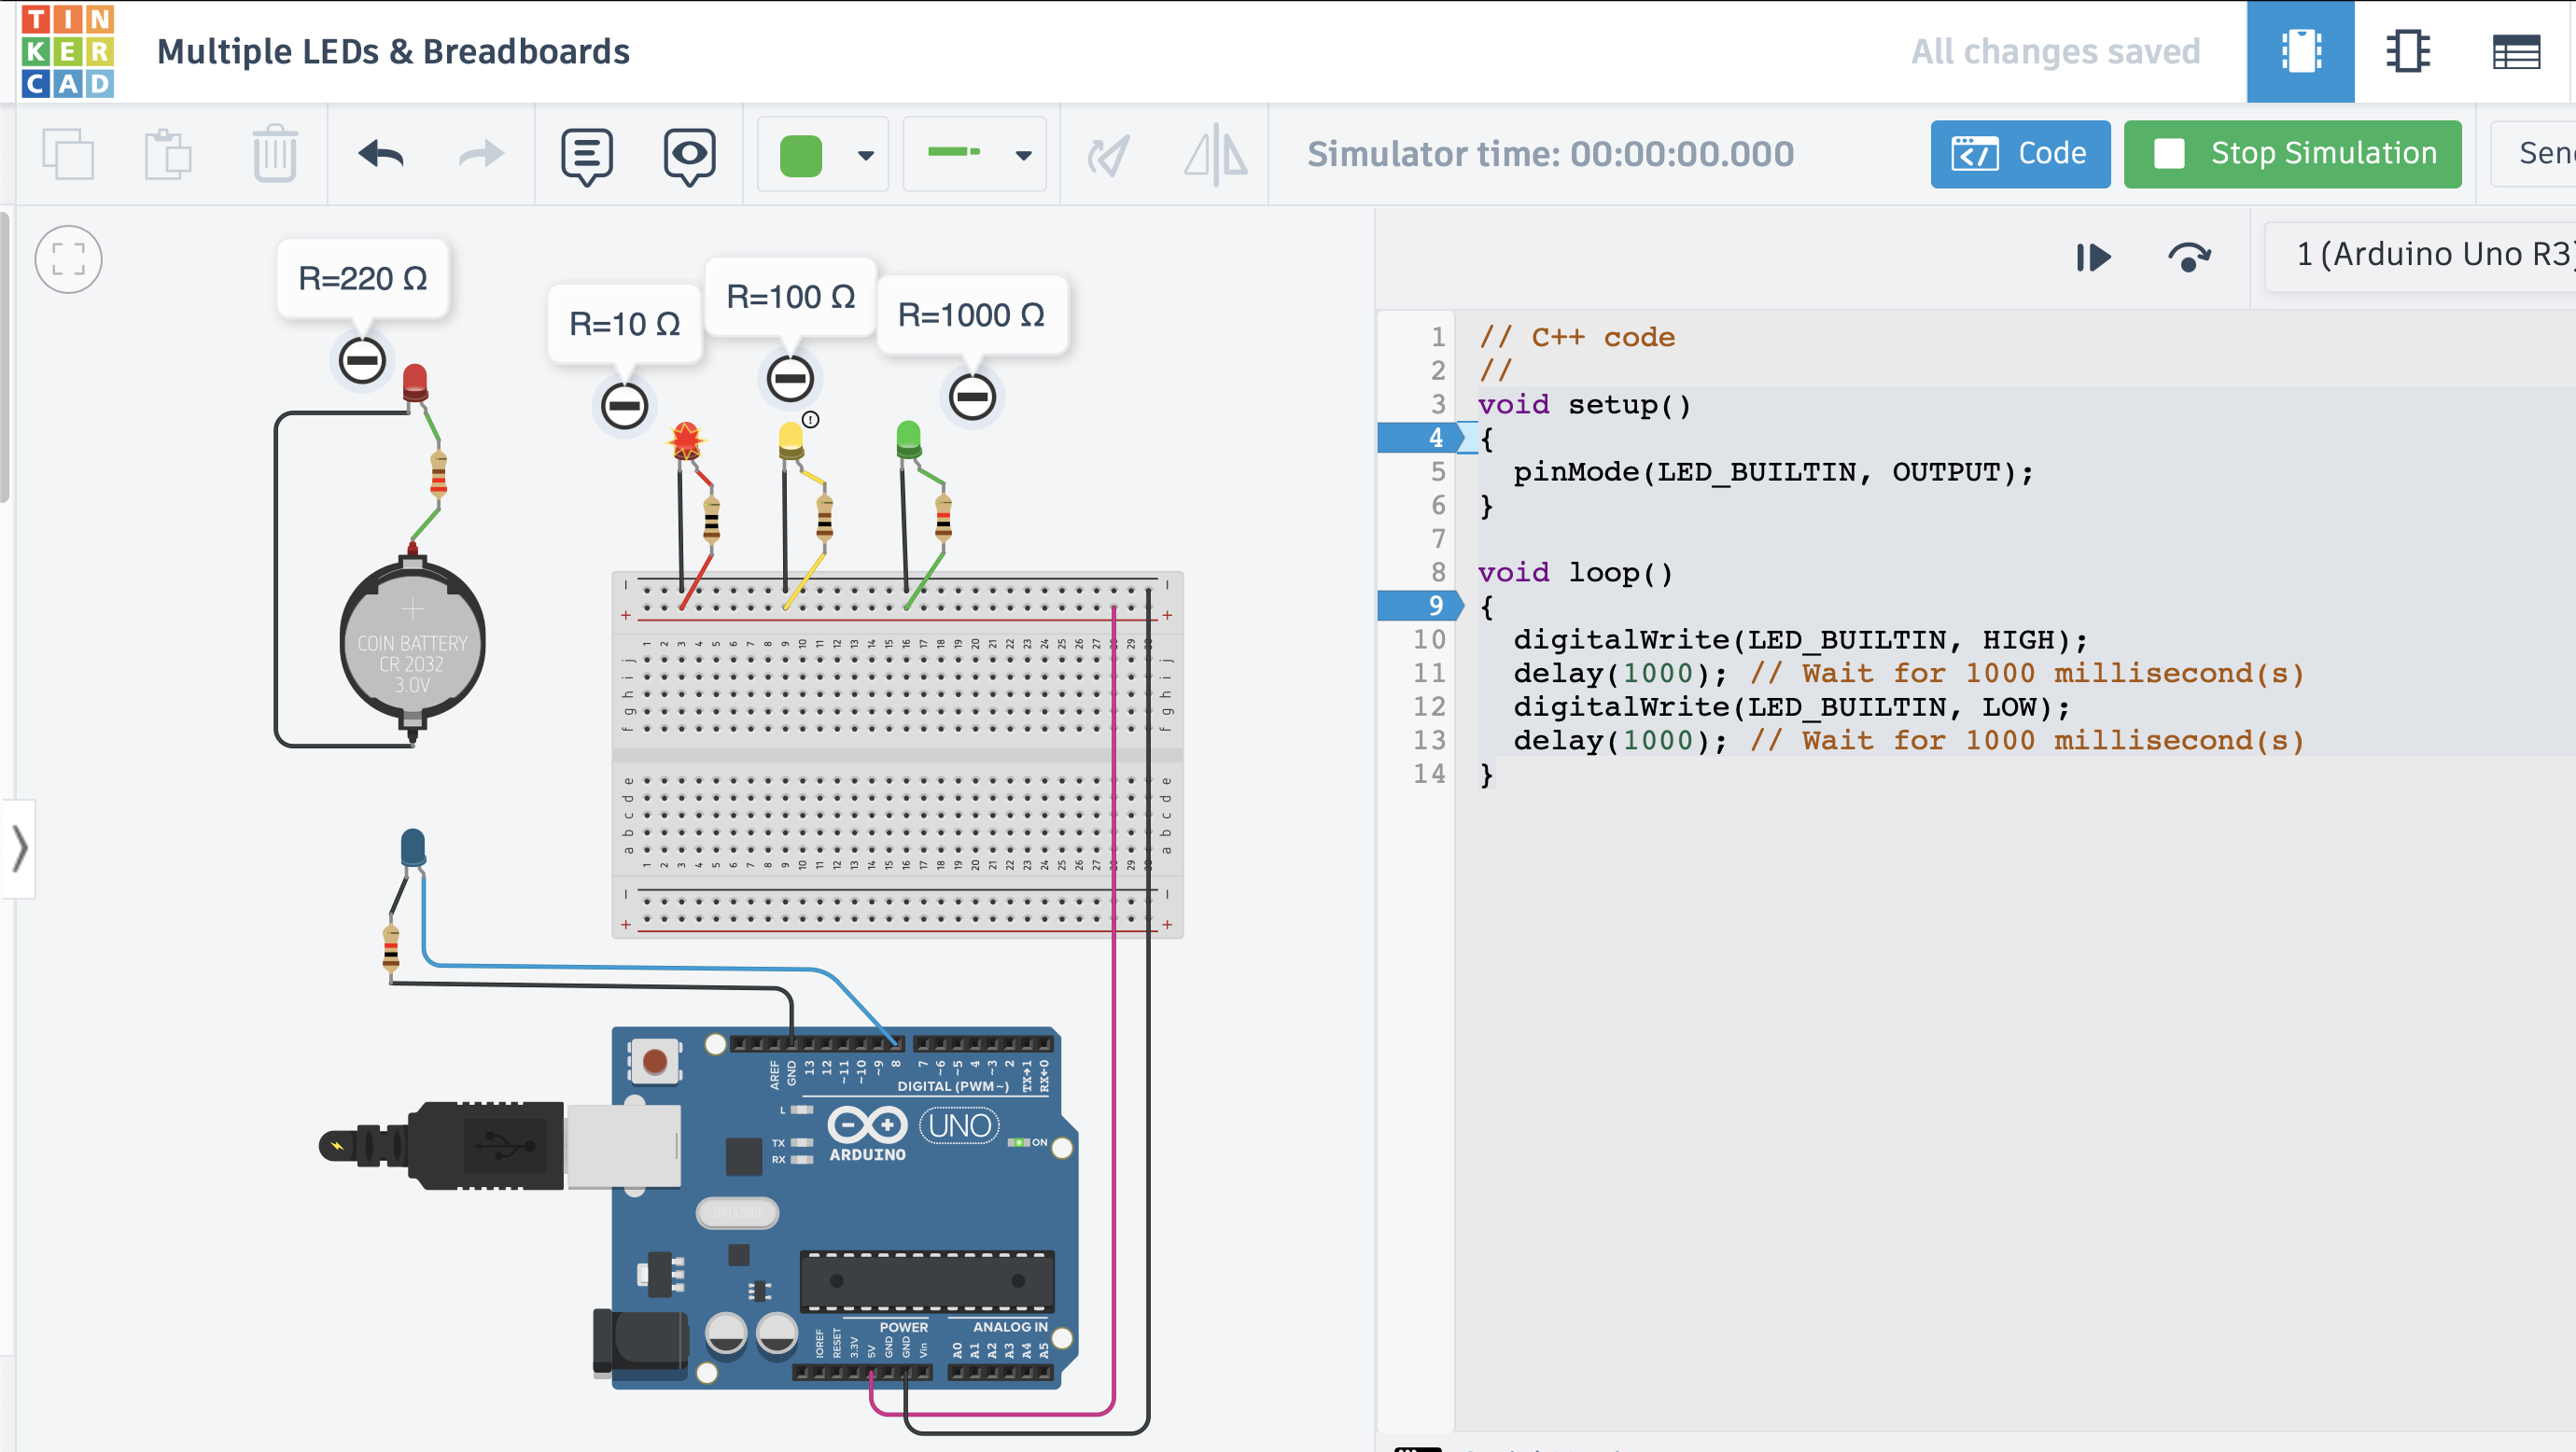Click the debugger continue/pause control

click(2093, 257)
